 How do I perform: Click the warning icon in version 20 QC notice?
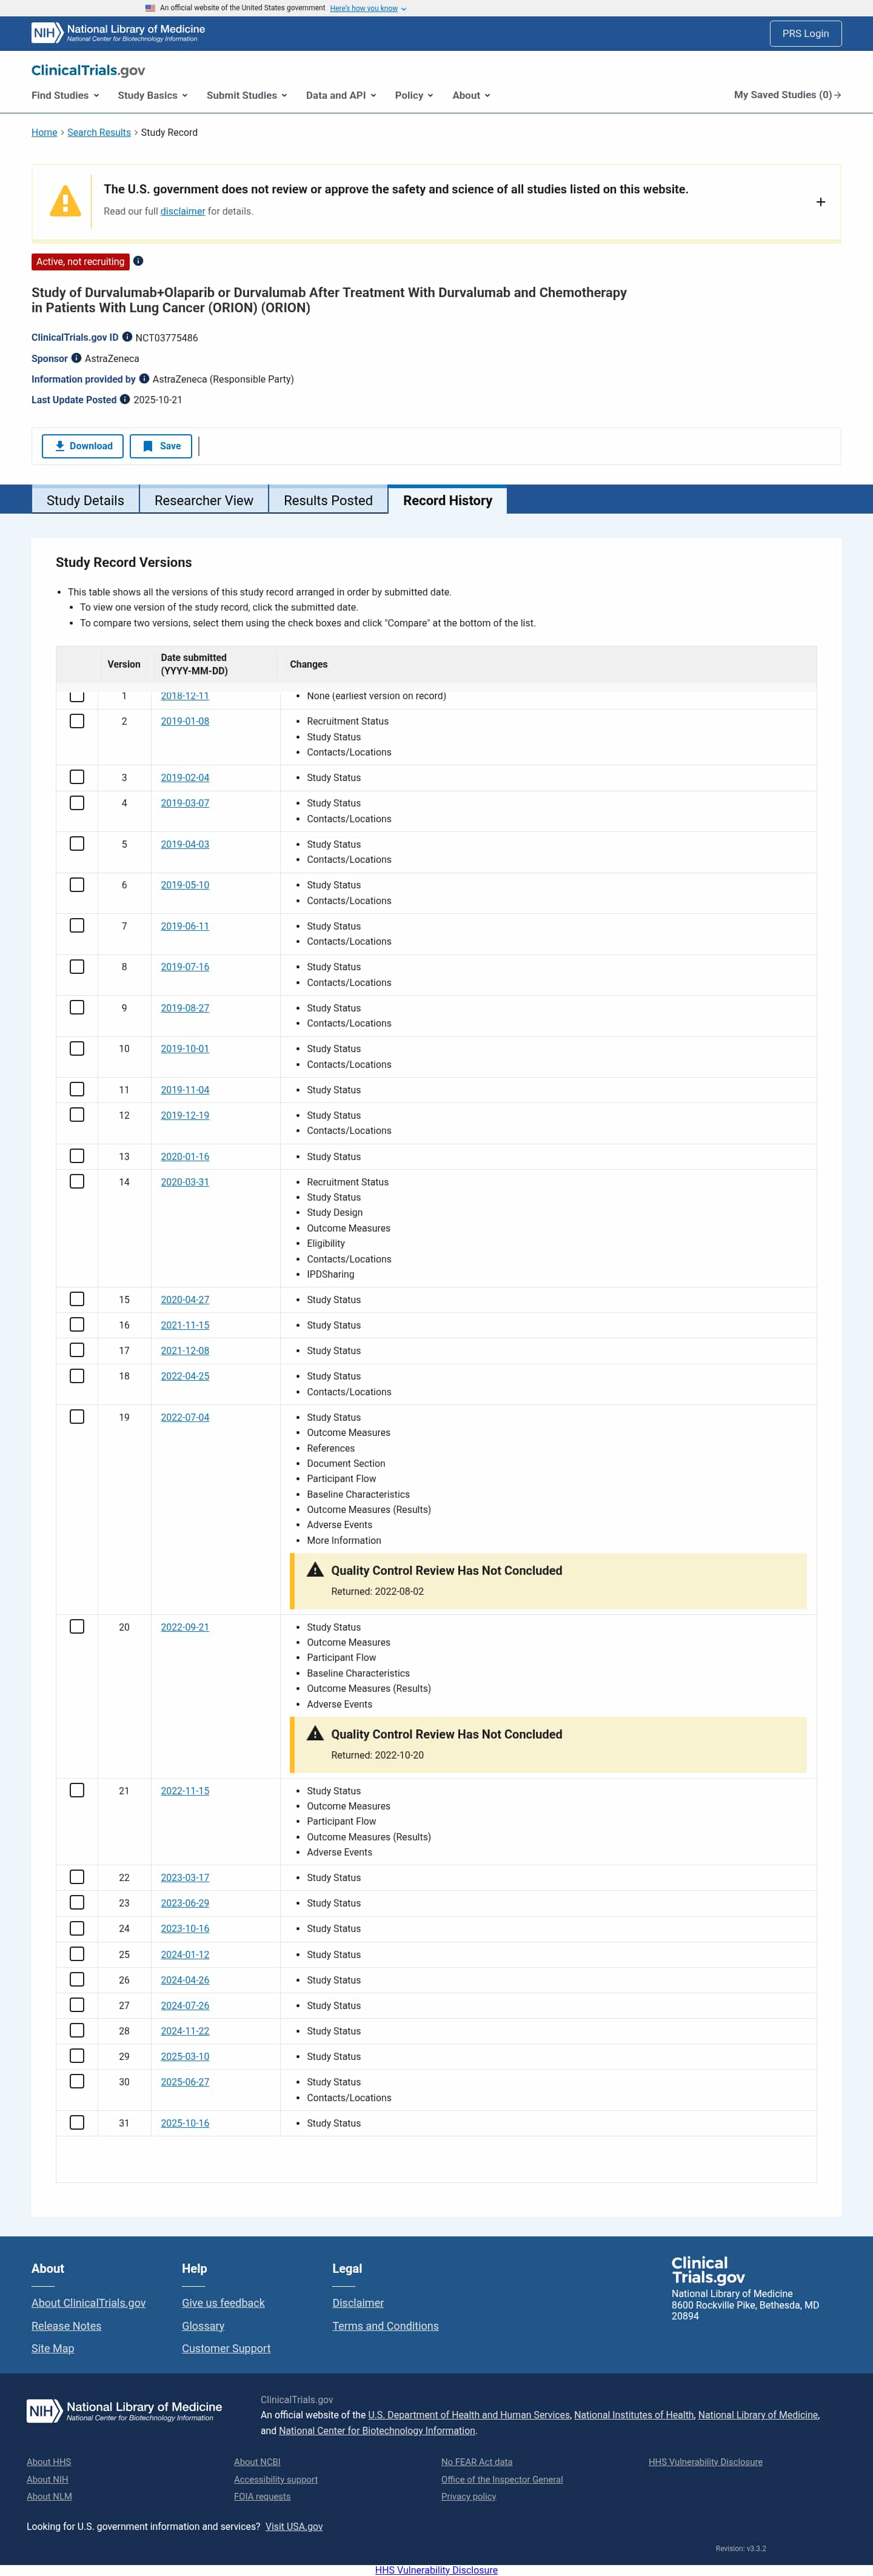tap(315, 1733)
